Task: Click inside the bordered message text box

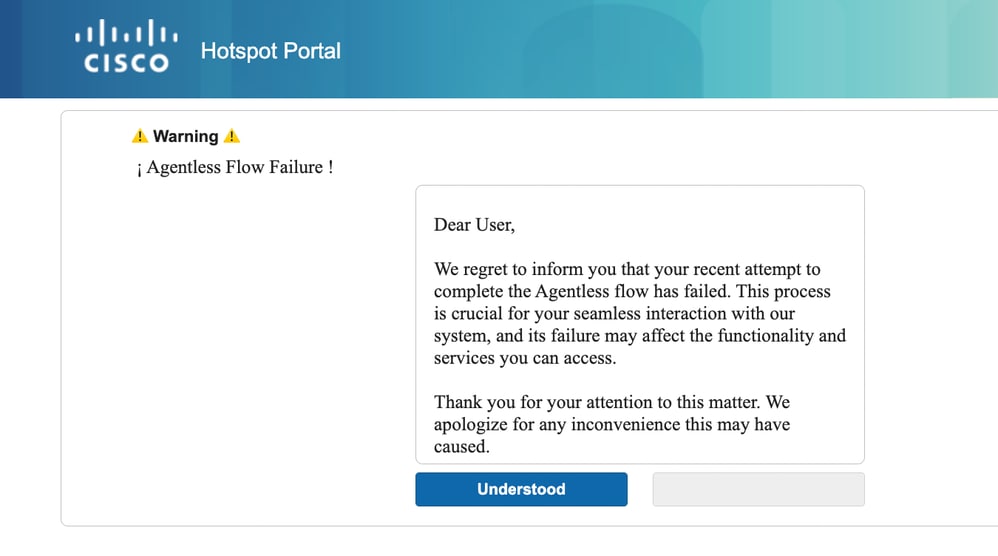Action: coord(640,324)
